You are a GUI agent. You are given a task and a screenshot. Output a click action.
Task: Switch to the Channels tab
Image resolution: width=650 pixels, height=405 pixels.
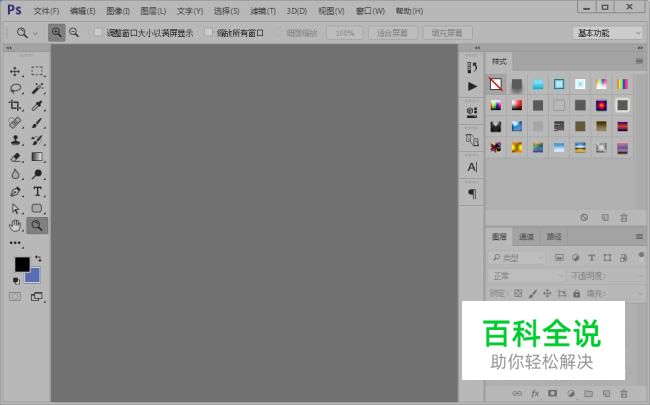click(x=526, y=236)
